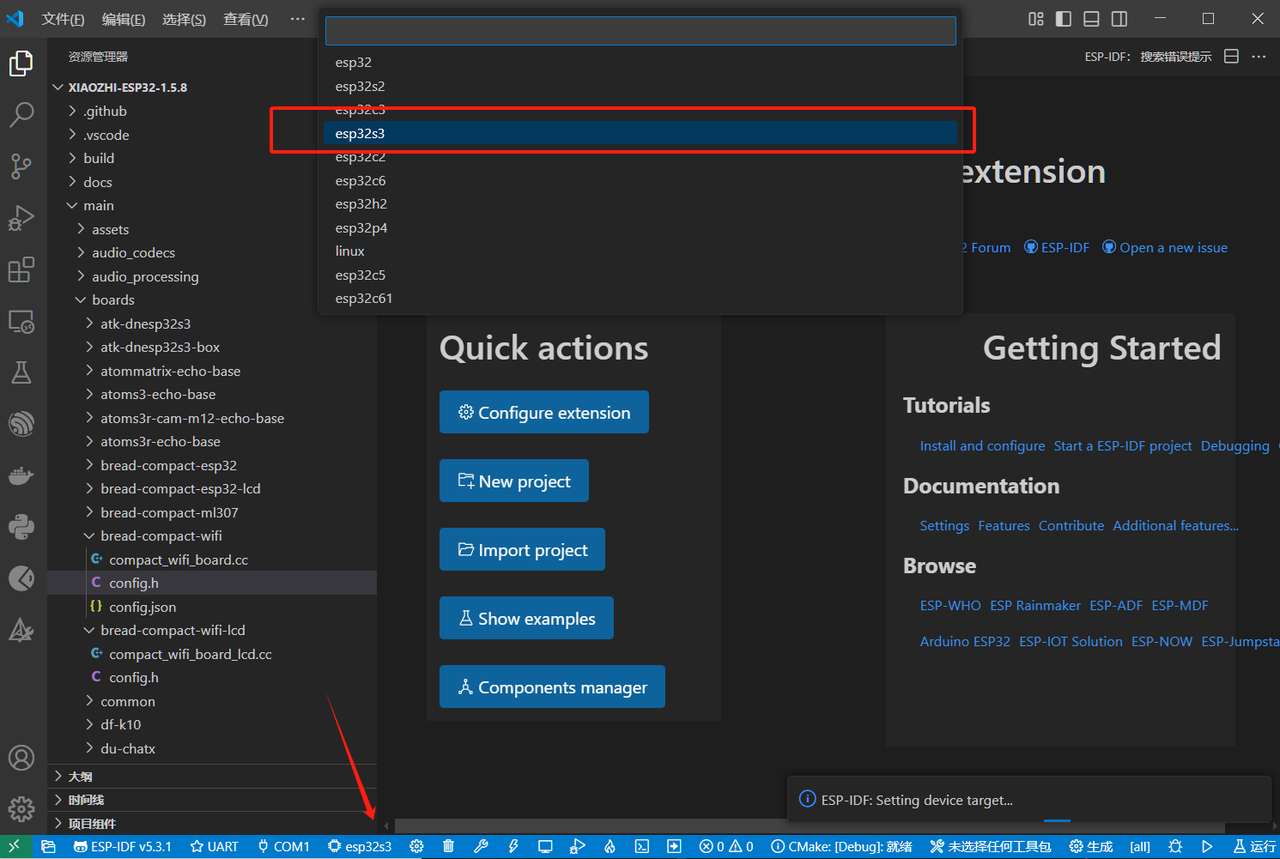The height and width of the screenshot is (859, 1280).
Task: Click the flame build-flash-monitor status icon
Action: pos(609,847)
